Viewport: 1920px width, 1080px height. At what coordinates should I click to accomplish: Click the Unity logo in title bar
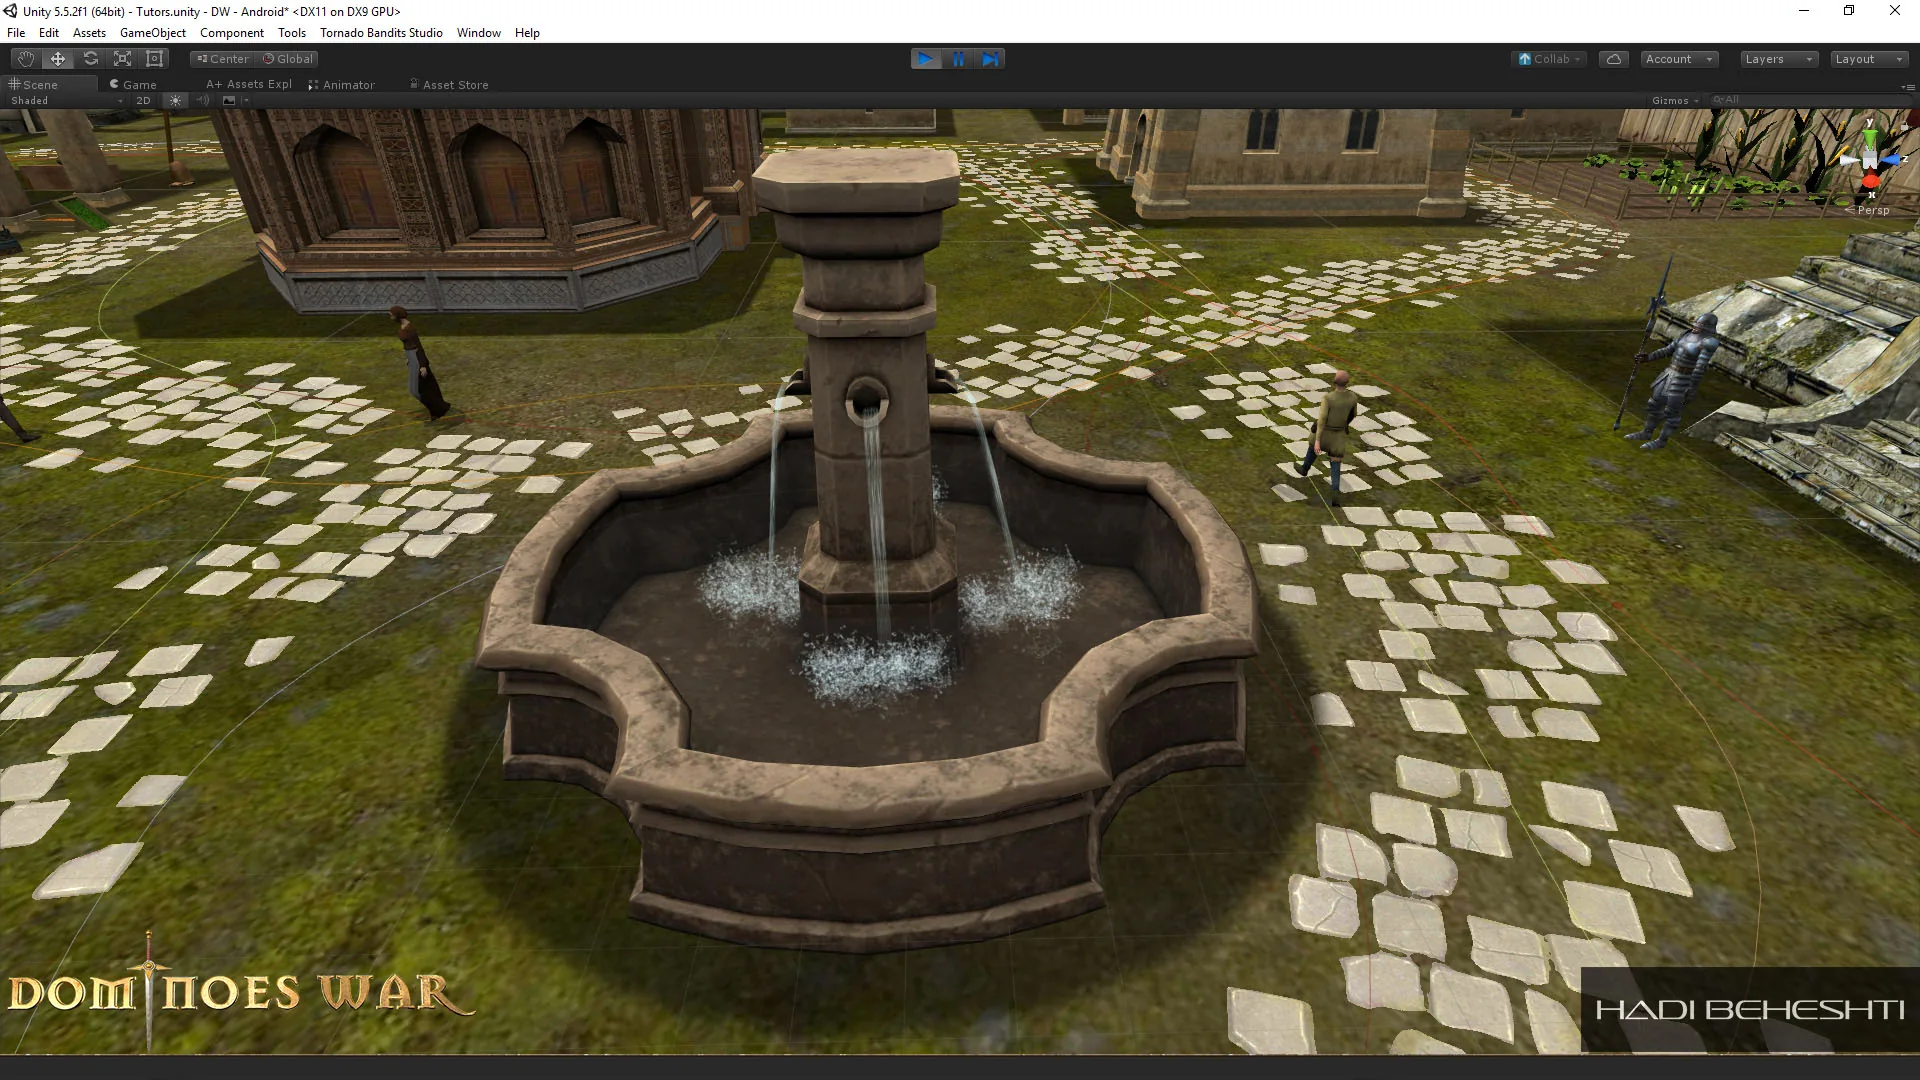coord(10,11)
